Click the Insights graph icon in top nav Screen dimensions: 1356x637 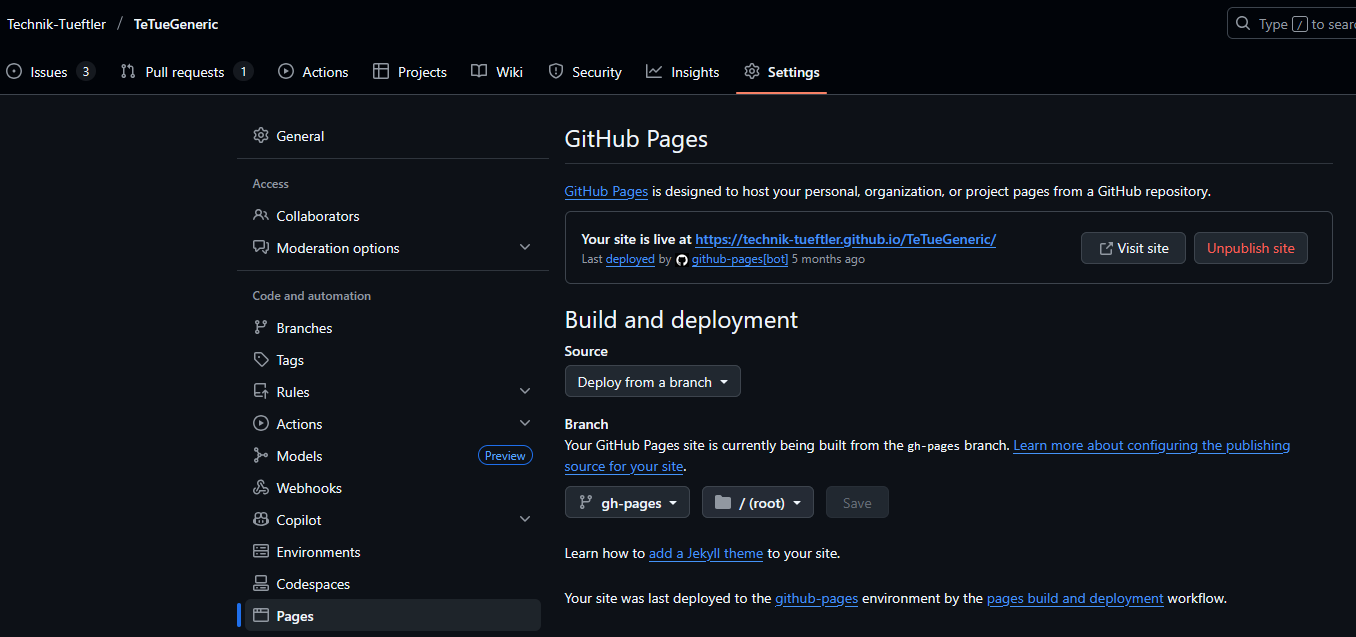coord(654,72)
